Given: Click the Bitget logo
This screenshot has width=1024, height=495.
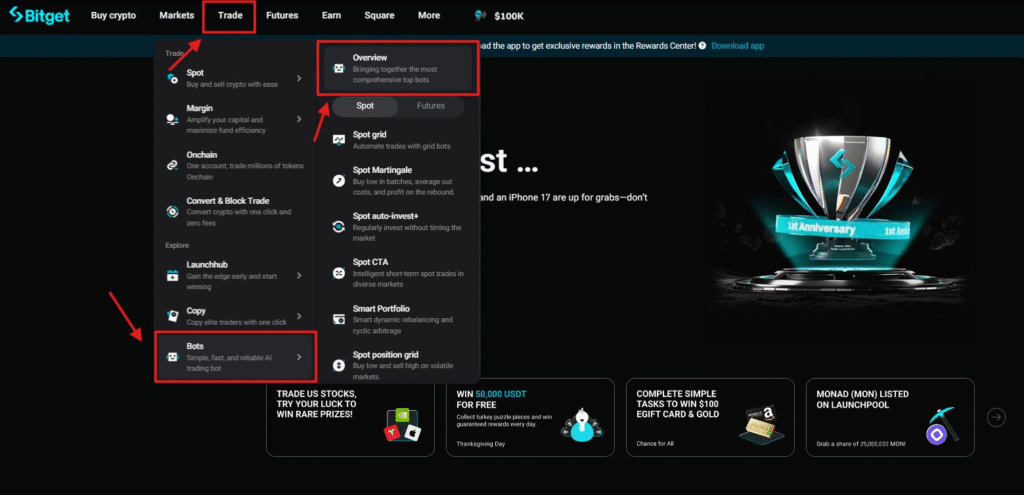Looking at the screenshot, I should click(40, 16).
